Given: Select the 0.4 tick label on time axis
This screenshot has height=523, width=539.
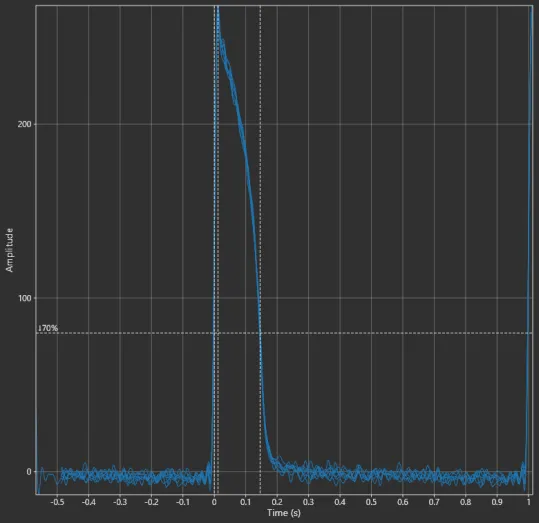Looking at the screenshot, I should (340, 502).
